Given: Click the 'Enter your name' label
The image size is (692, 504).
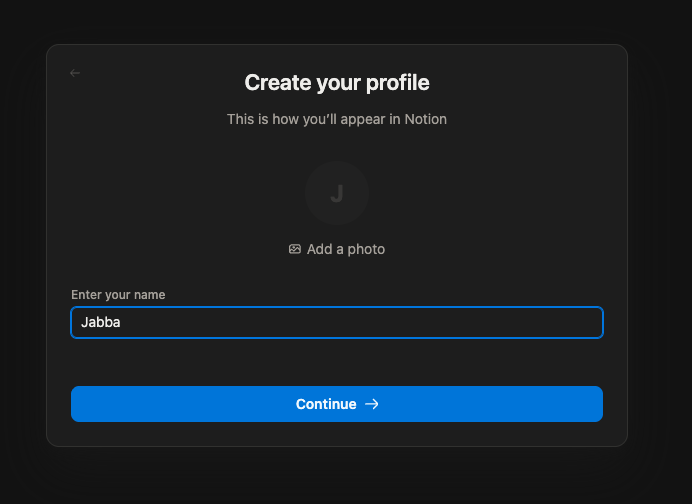Looking at the screenshot, I should pyautogui.click(x=118, y=295).
